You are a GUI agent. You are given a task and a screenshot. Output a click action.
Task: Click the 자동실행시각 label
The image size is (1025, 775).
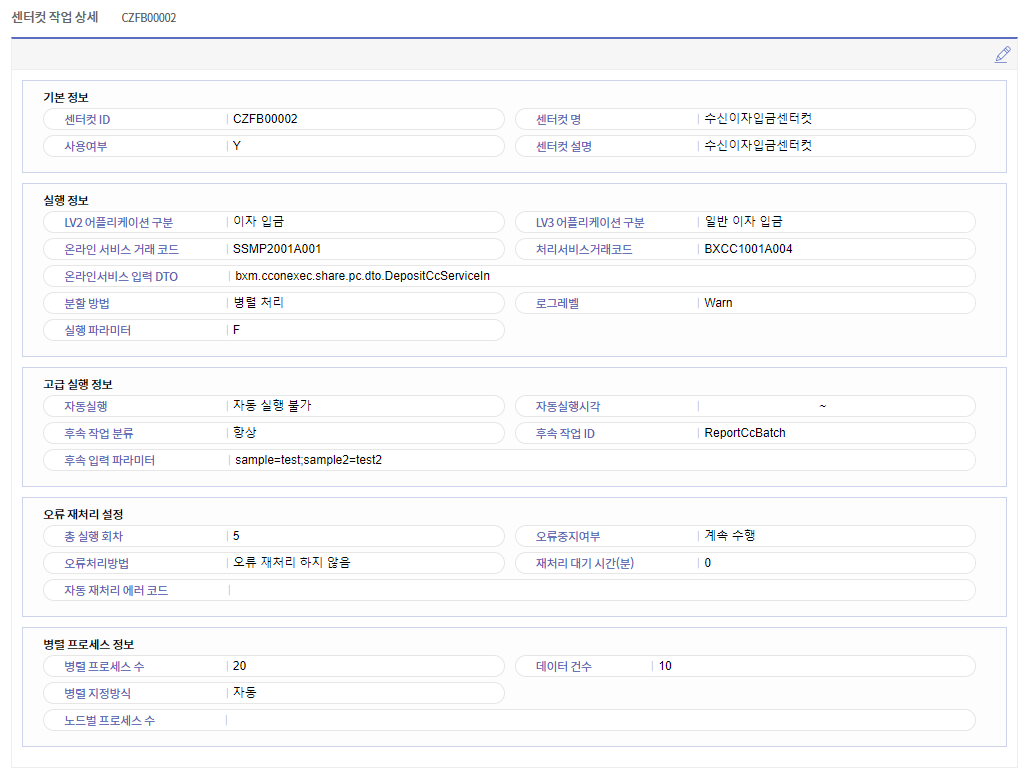pos(567,406)
